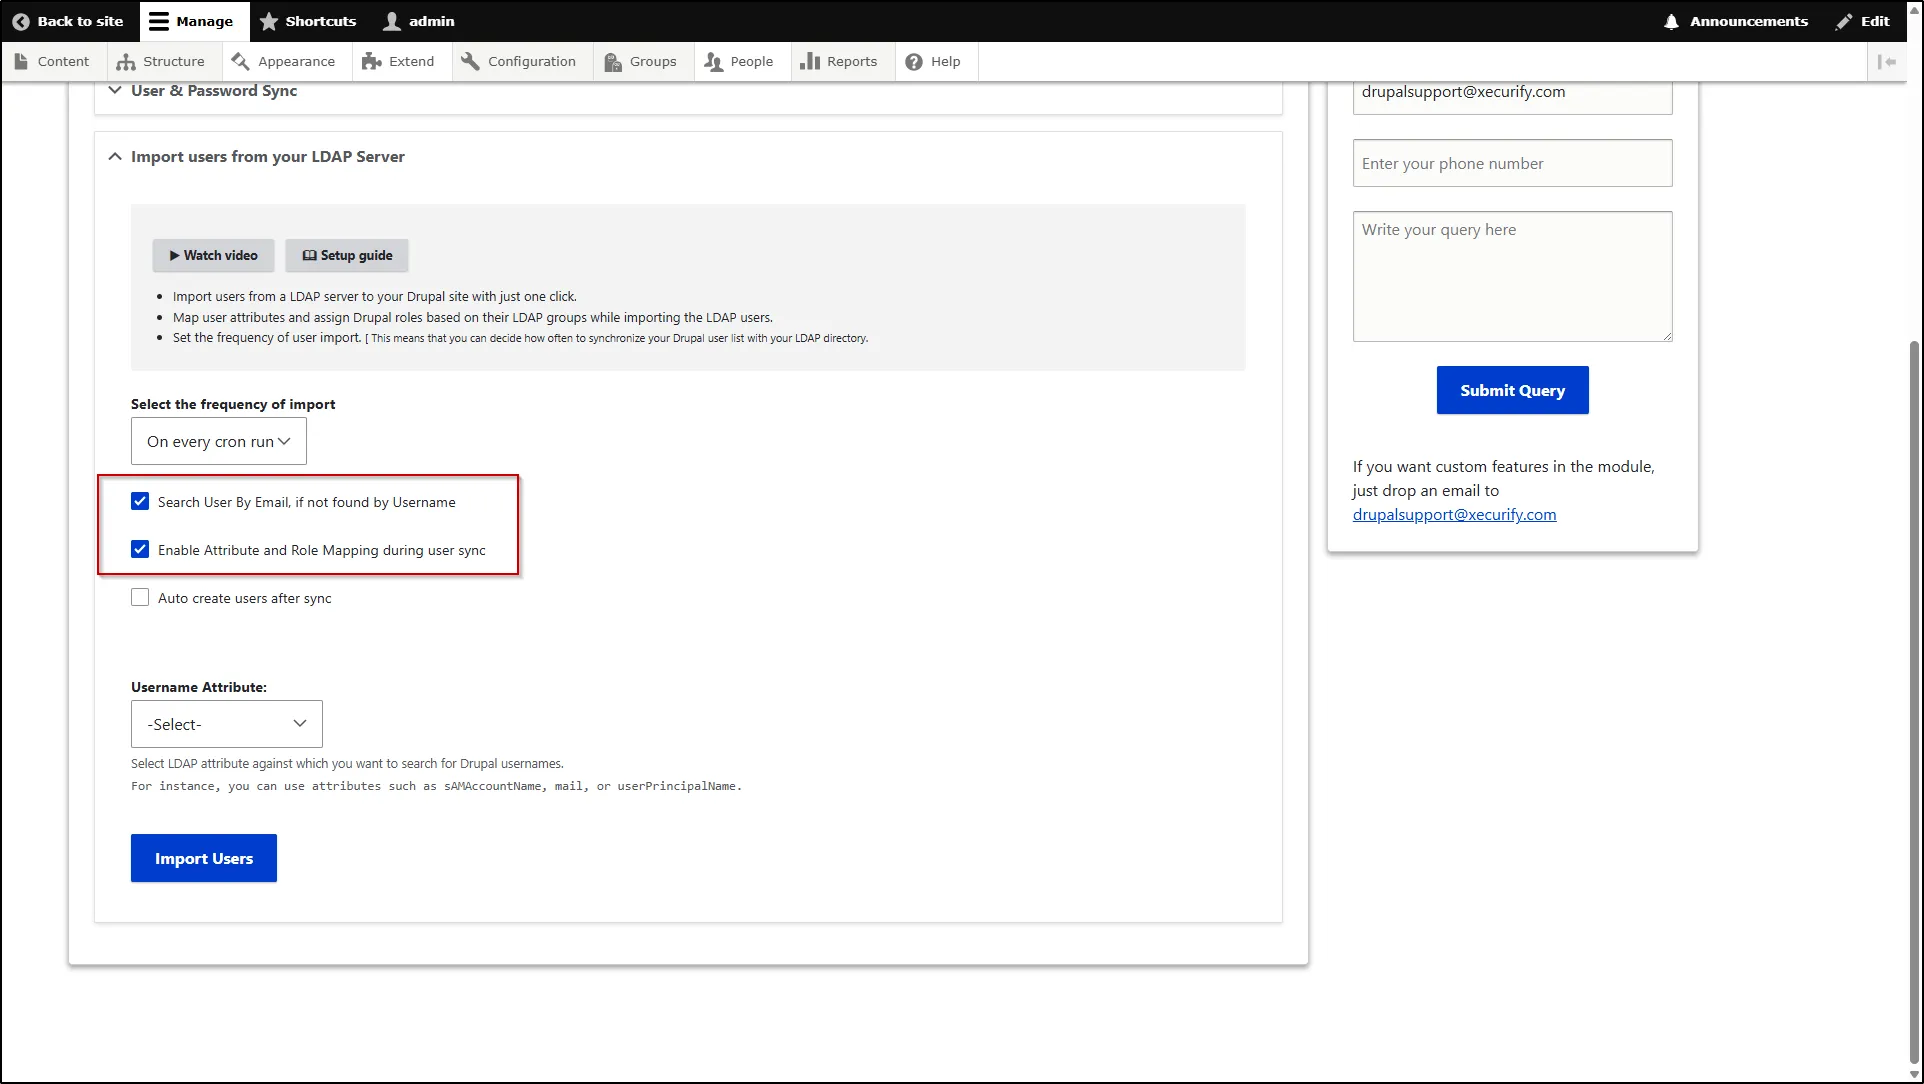1924x1084 pixels.
Task: Uncheck Enable Attribute and Role Mapping
Action: click(140, 549)
